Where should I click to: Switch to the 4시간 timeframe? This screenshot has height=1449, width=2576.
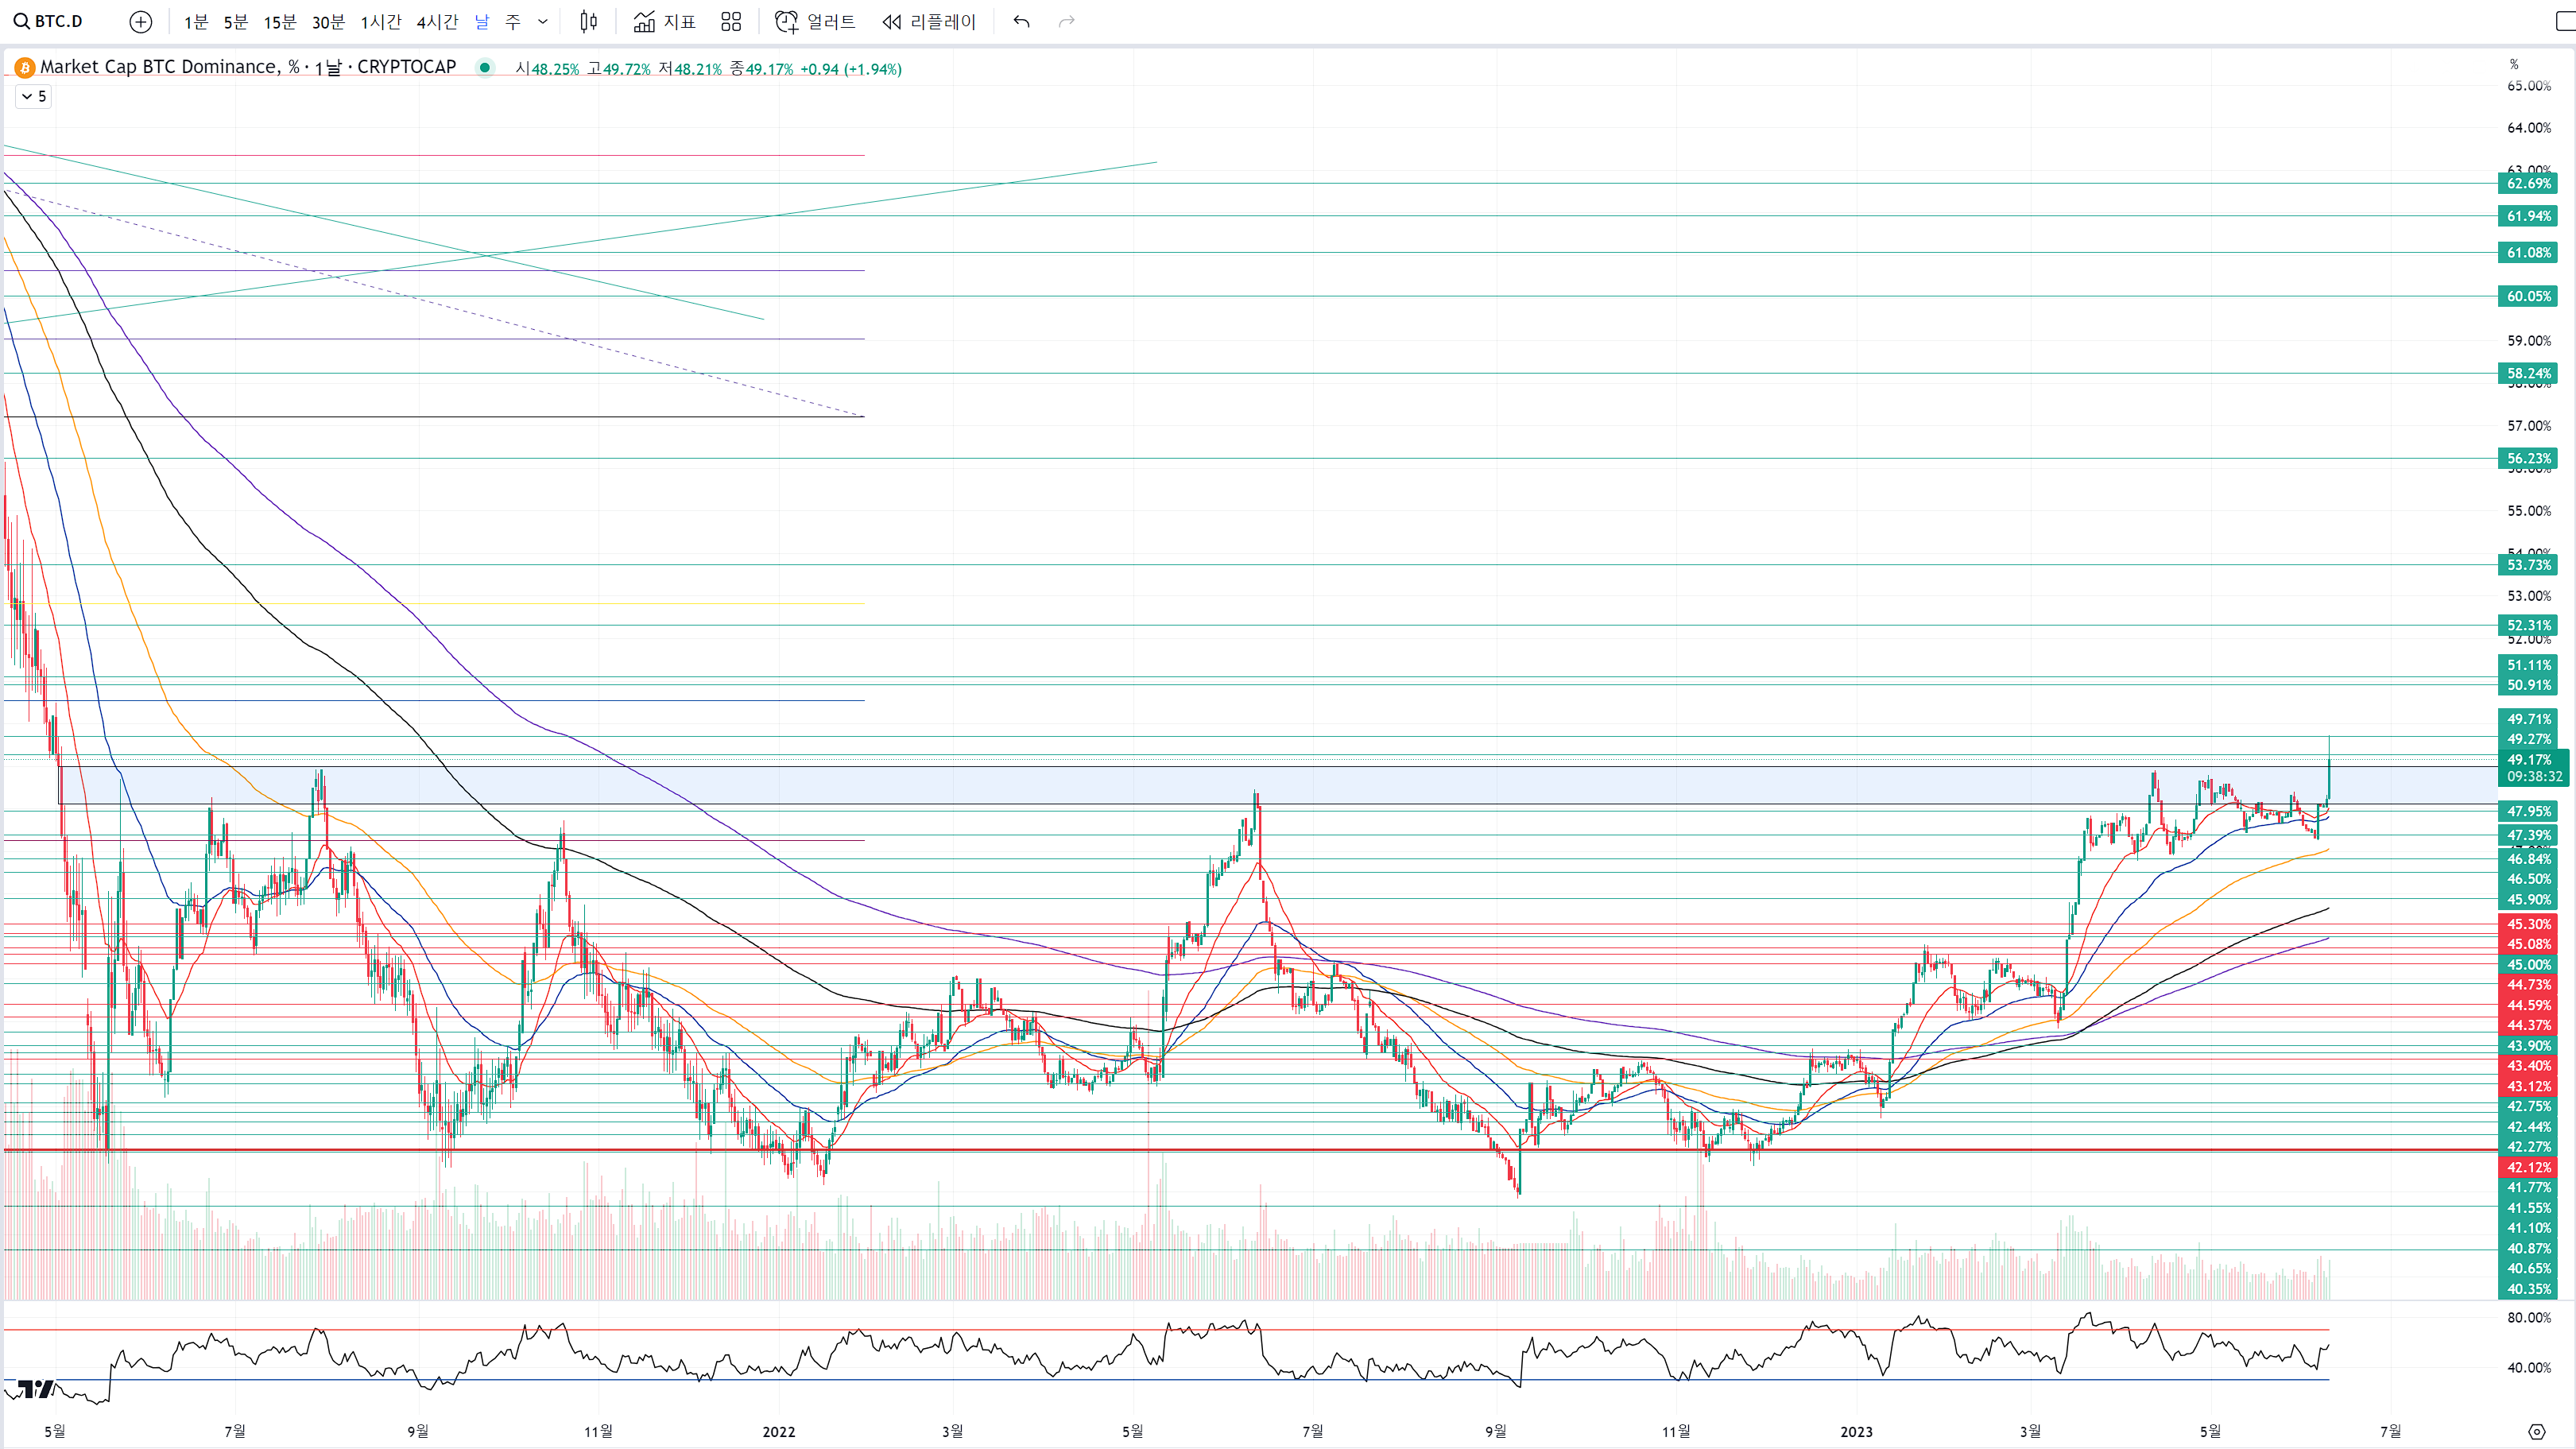pos(437,21)
